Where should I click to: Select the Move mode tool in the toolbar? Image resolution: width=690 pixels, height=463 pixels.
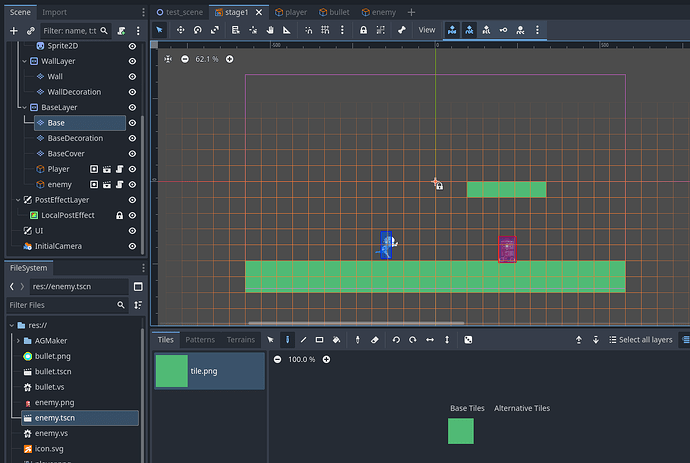[x=181, y=30]
